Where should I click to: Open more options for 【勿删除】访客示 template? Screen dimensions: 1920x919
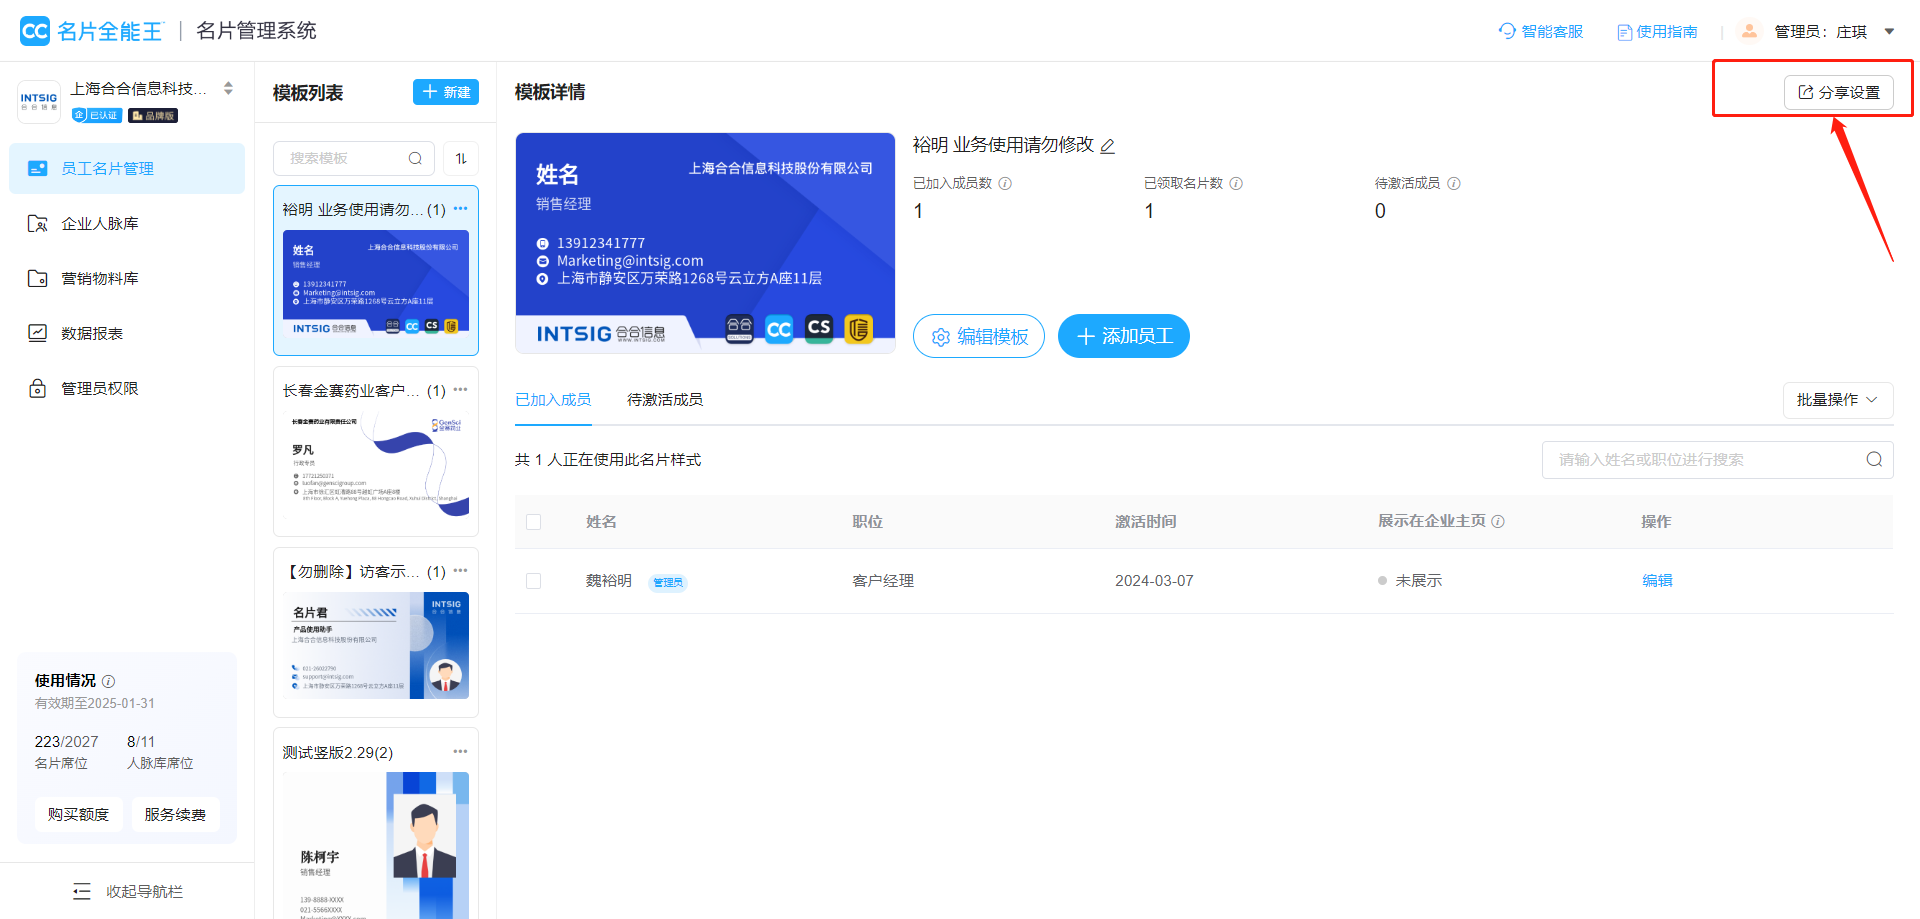(x=460, y=571)
